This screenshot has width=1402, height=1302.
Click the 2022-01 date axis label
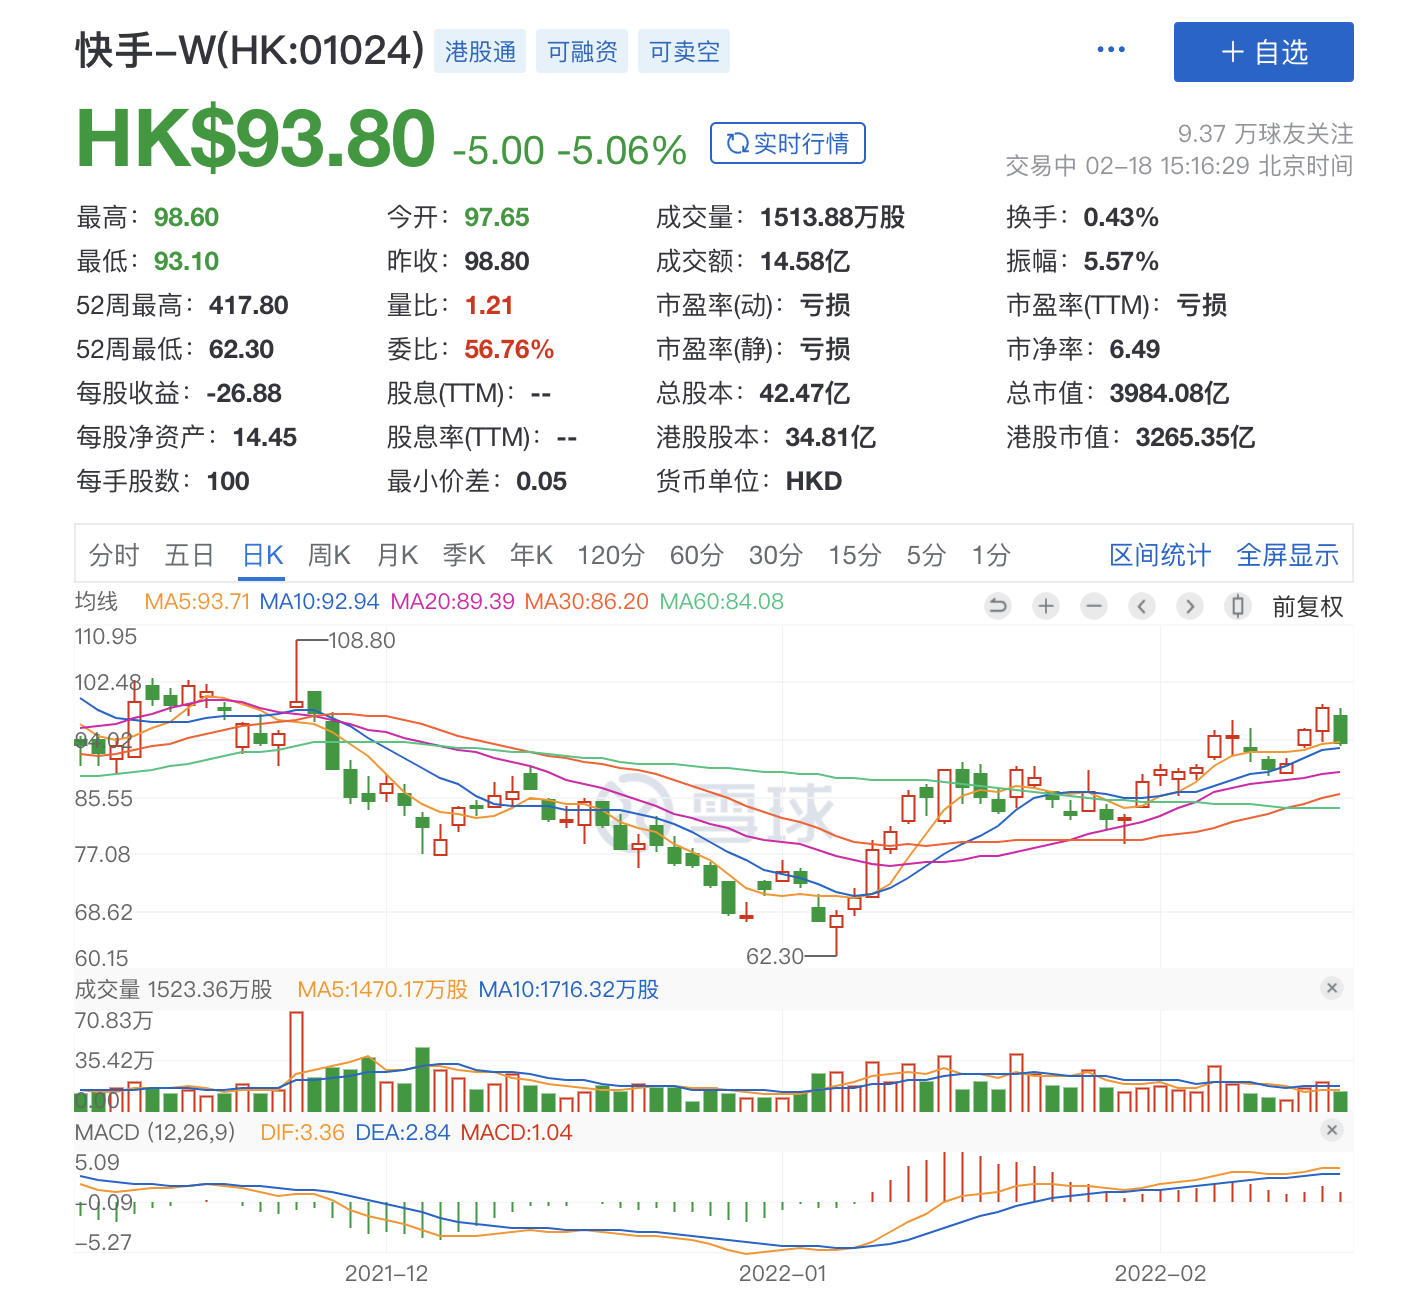click(783, 1273)
